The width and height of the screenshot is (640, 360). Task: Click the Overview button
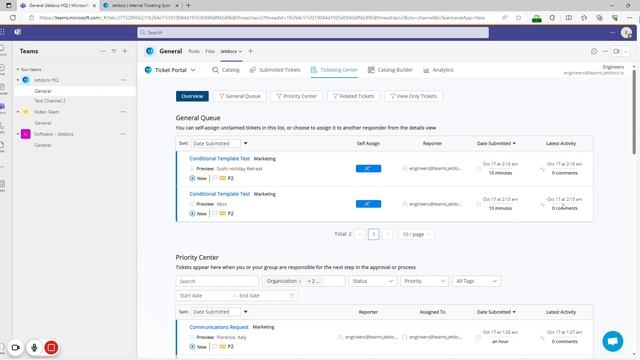192,96
